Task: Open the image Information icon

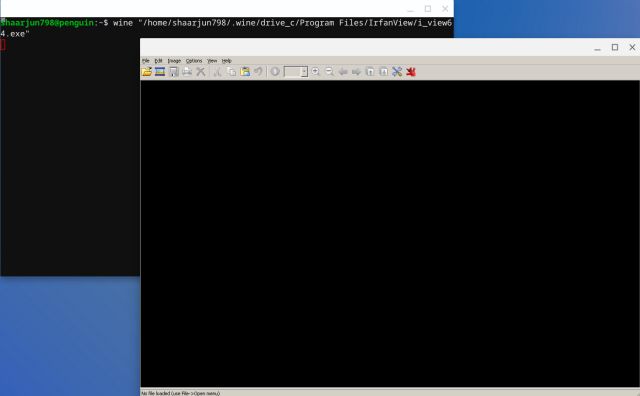Action: [275, 72]
